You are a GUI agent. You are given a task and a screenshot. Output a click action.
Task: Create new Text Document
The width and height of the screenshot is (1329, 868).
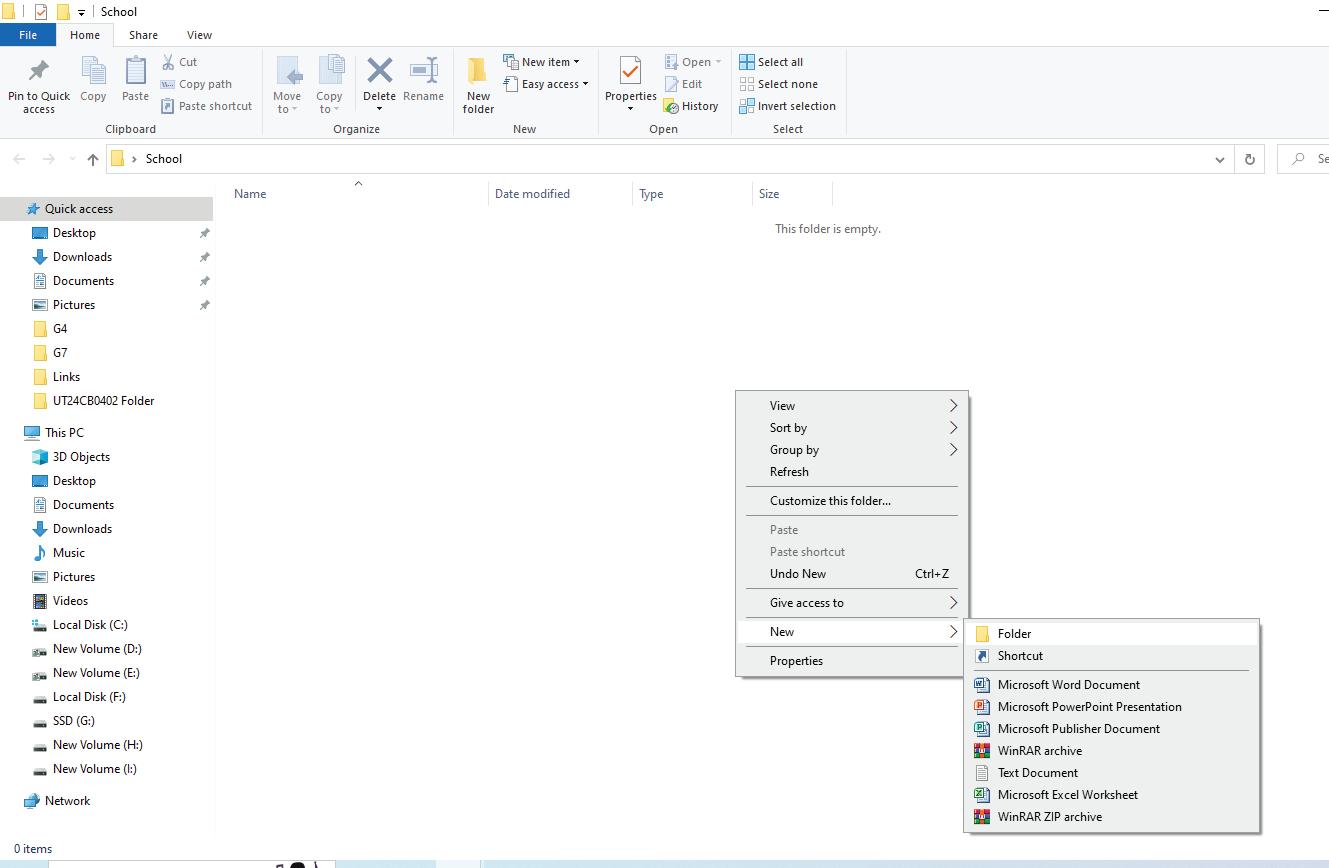[x=1112, y=773]
